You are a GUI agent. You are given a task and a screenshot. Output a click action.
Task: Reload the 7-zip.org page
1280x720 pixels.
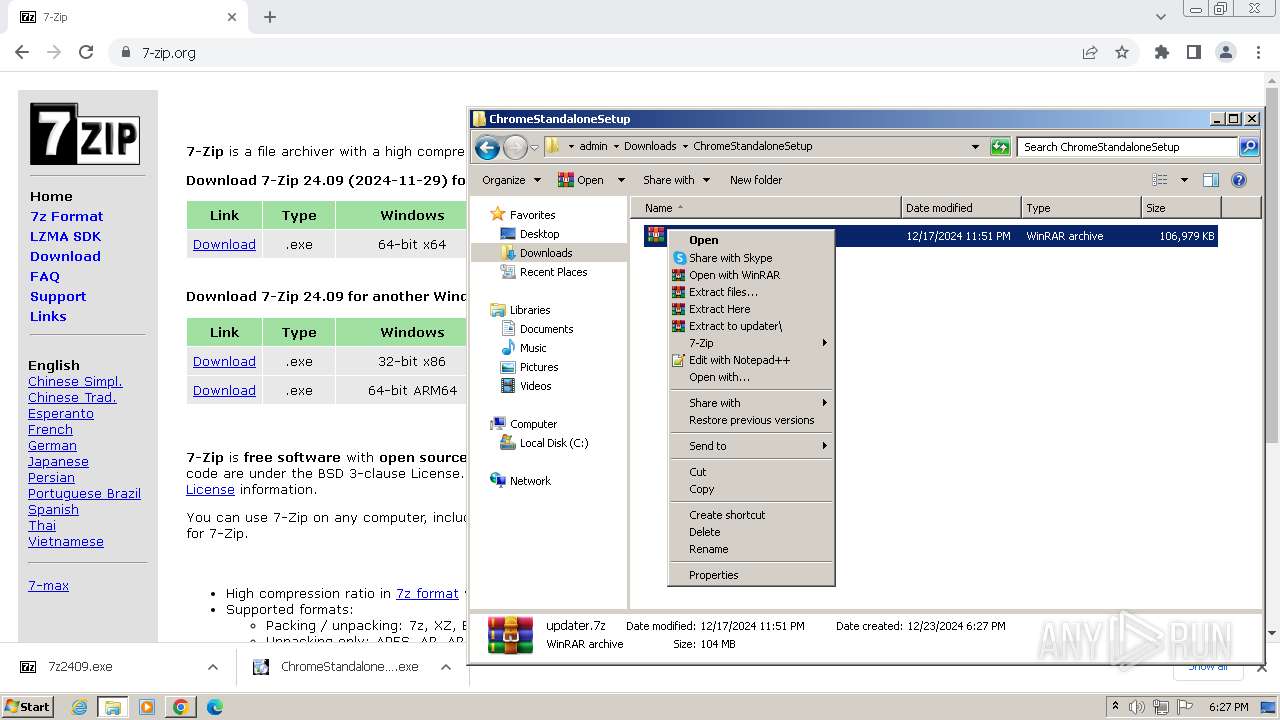(x=86, y=53)
